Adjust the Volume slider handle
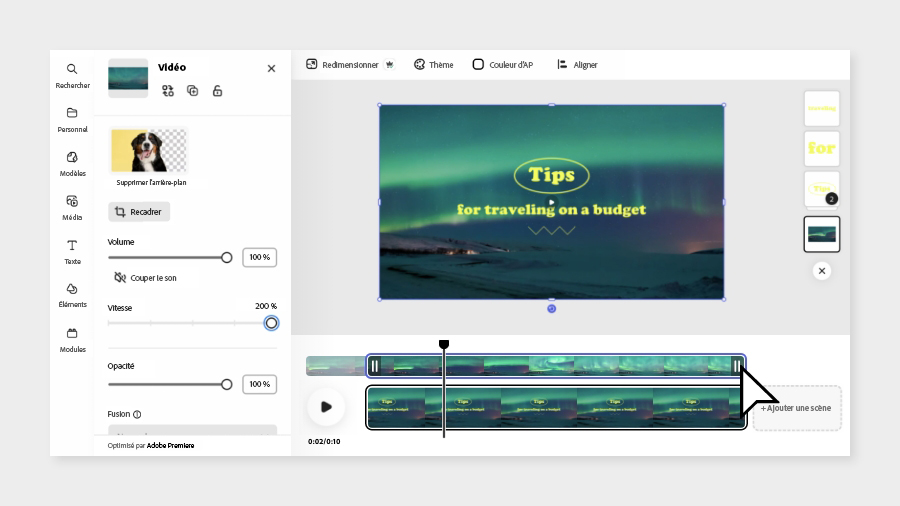The image size is (900, 506). pyautogui.click(x=227, y=258)
